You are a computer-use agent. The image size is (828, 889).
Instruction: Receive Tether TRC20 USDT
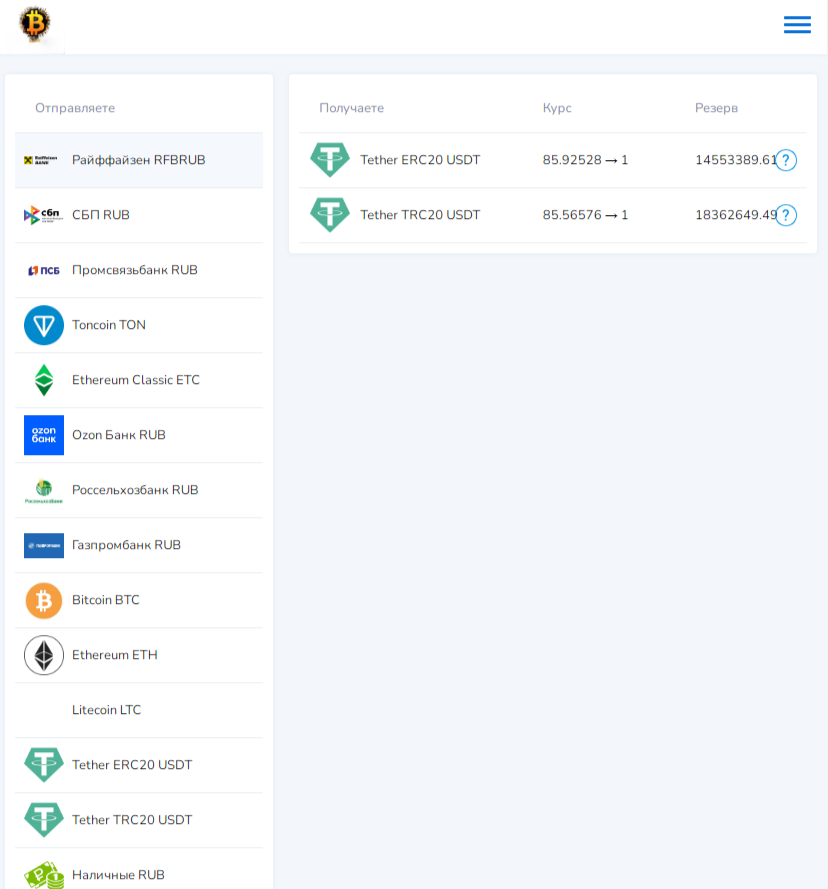coord(420,215)
